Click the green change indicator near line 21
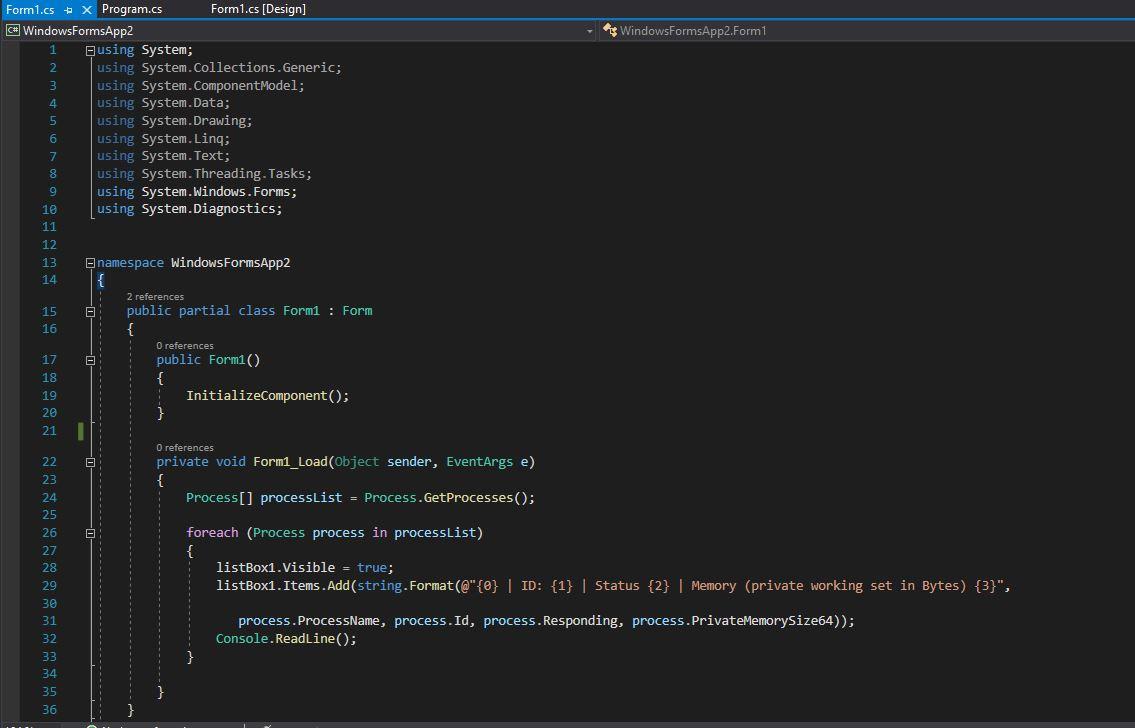 (x=80, y=430)
